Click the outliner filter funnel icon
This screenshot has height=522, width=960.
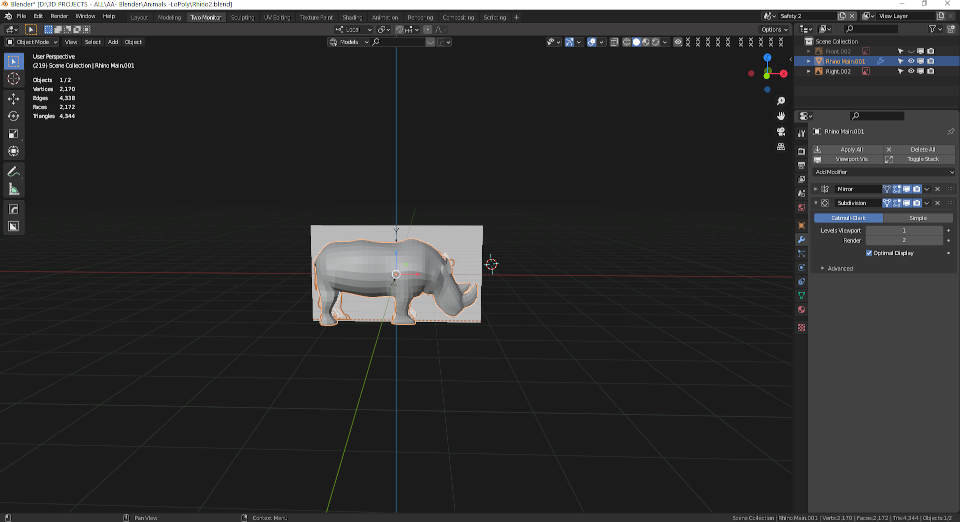tap(932, 29)
